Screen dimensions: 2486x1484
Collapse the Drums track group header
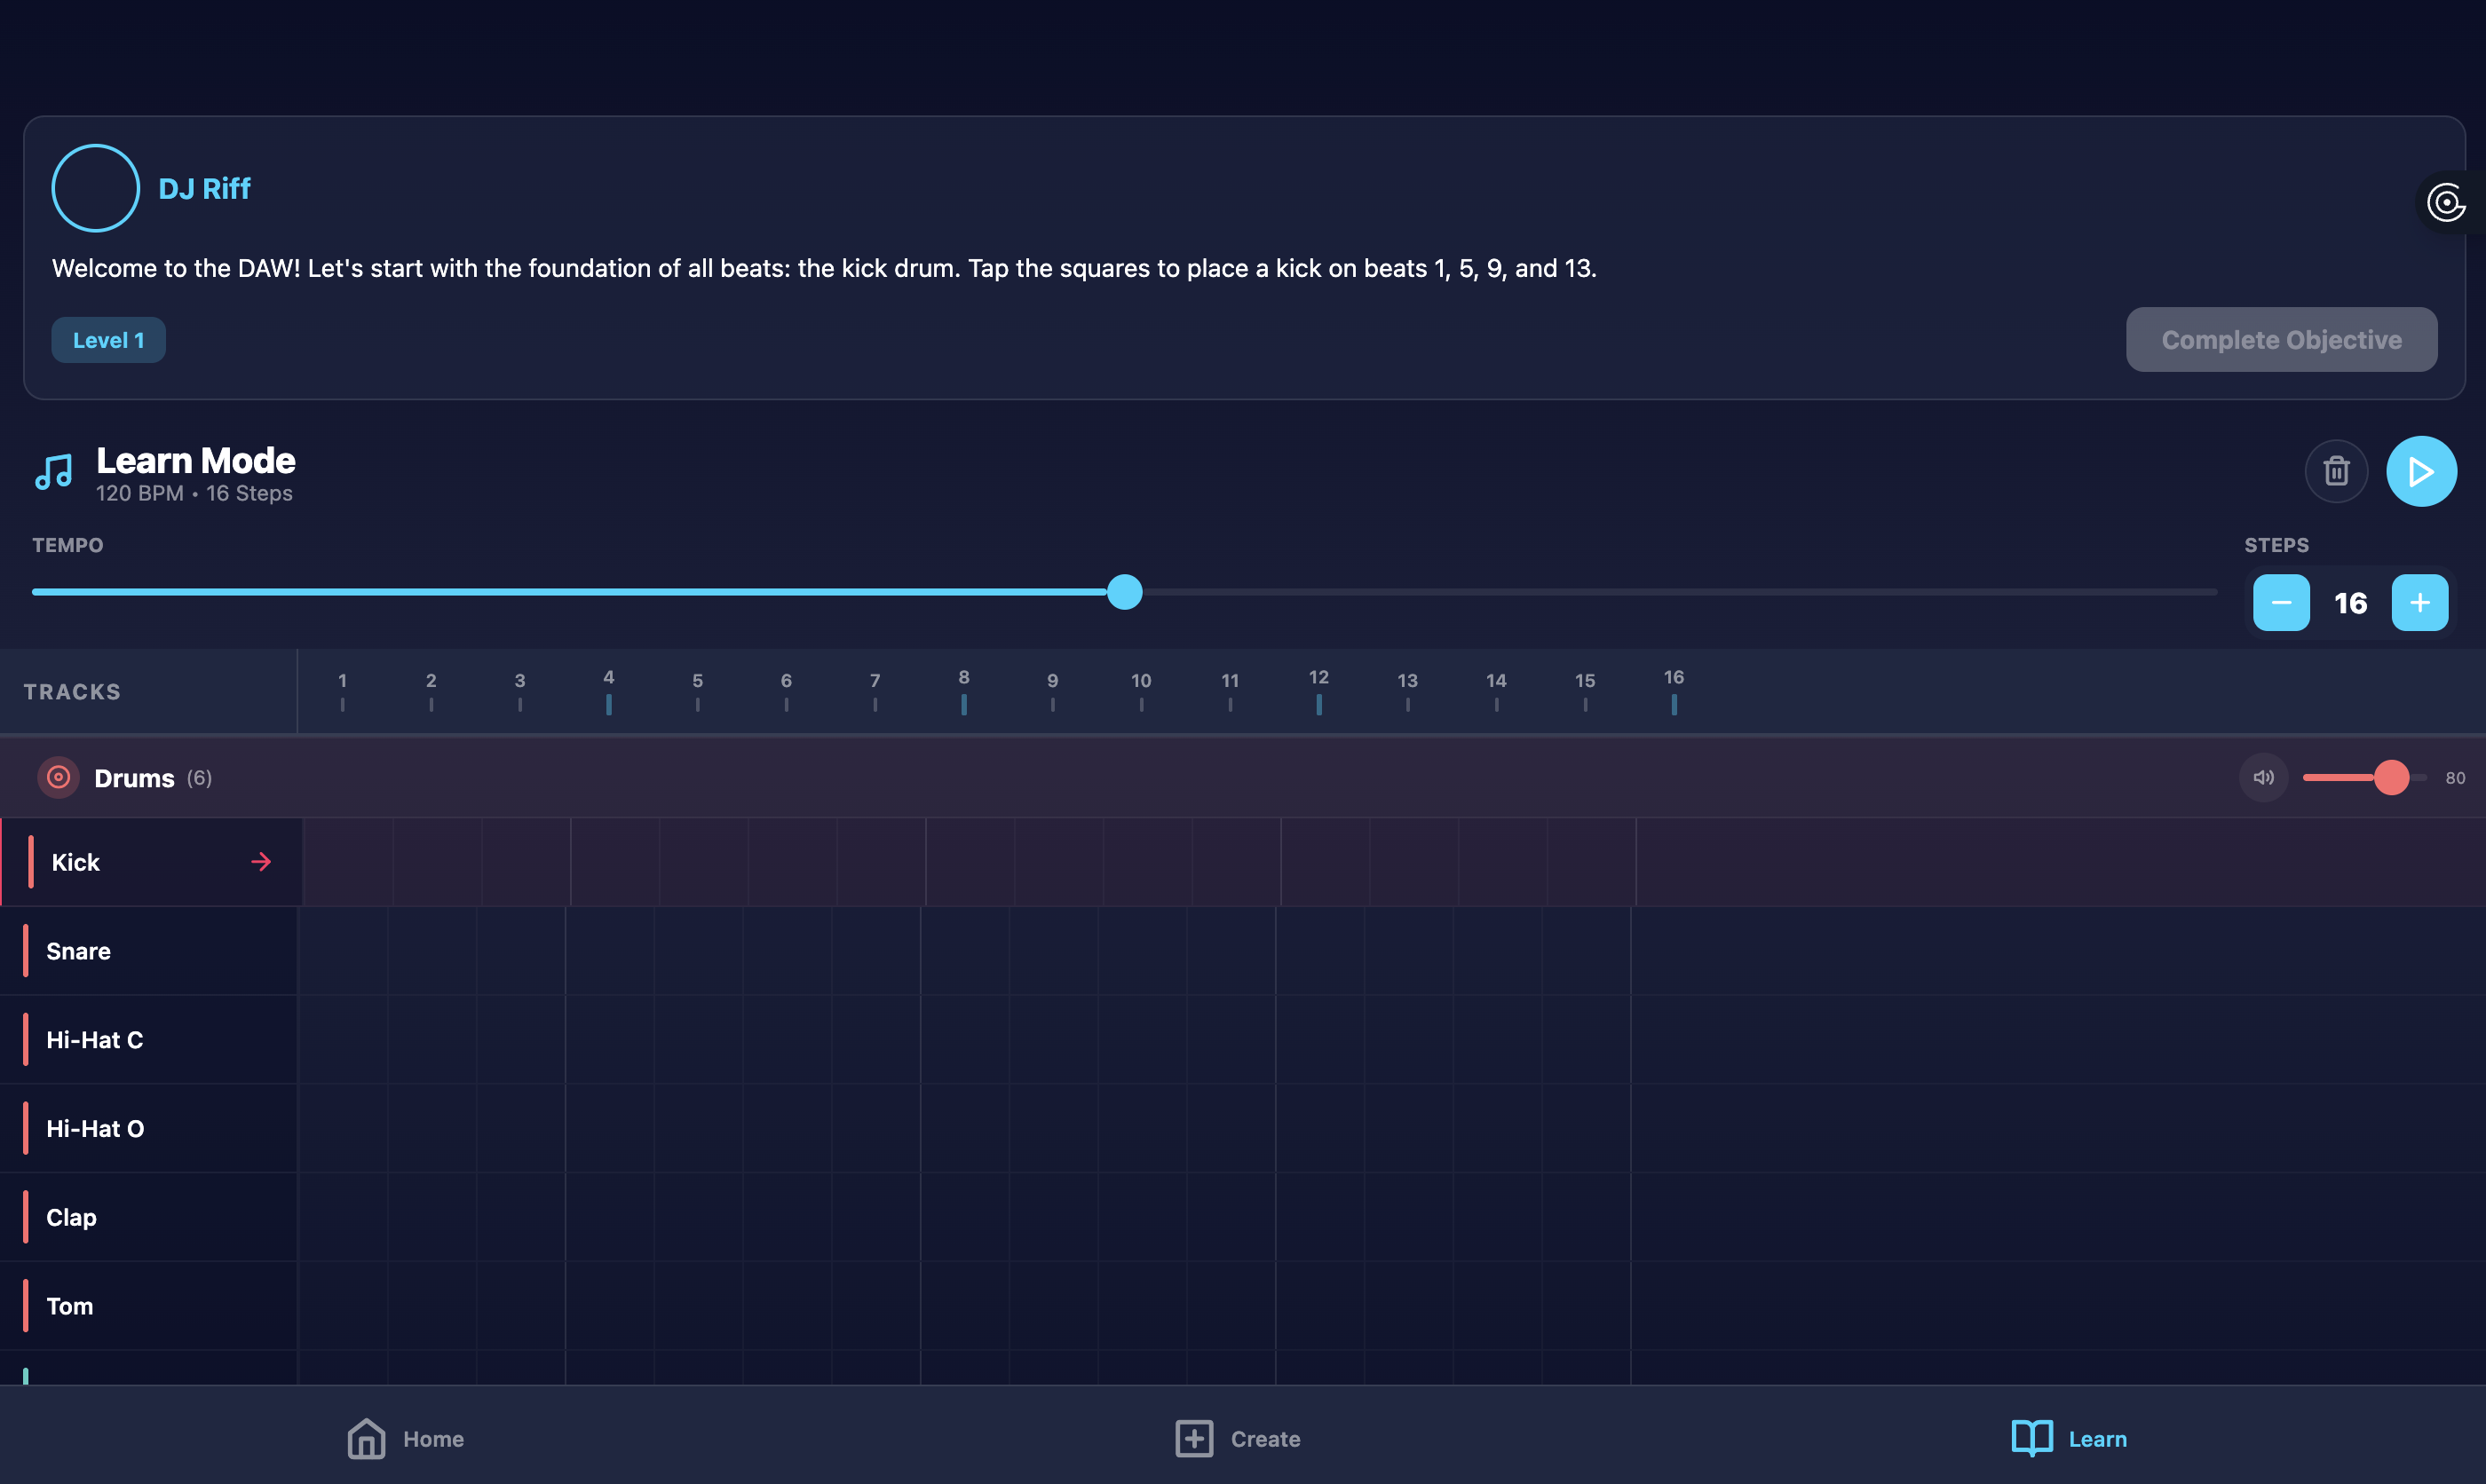pyautogui.click(x=134, y=777)
